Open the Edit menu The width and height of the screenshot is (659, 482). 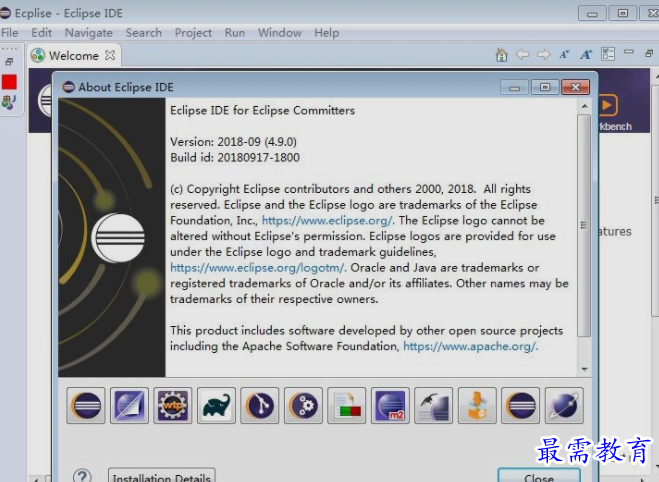(x=42, y=33)
